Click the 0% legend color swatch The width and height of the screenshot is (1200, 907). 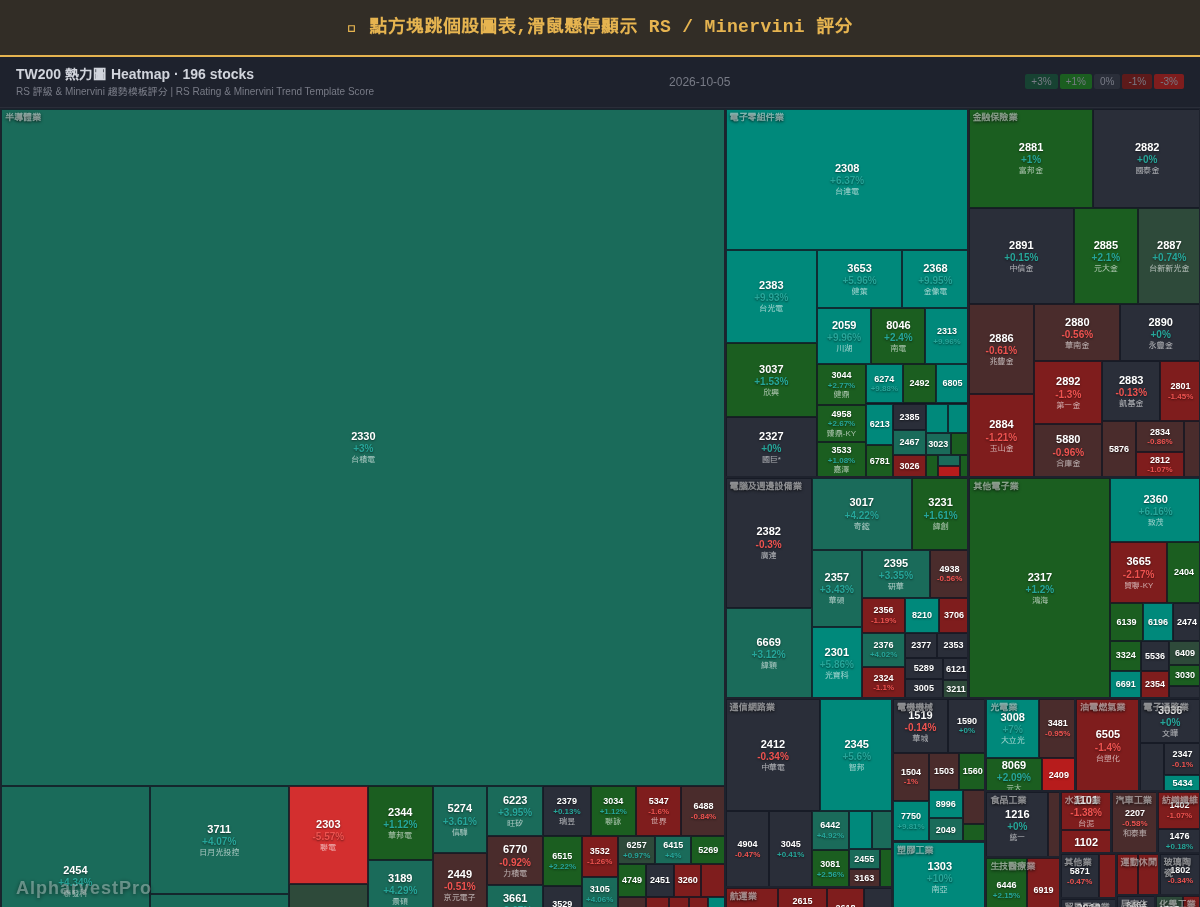click(x=1107, y=82)
